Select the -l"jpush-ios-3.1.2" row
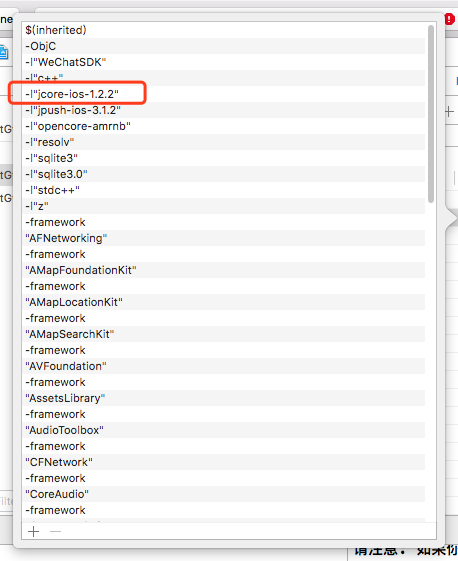Image resolution: width=458 pixels, height=561 pixels. coord(224,110)
